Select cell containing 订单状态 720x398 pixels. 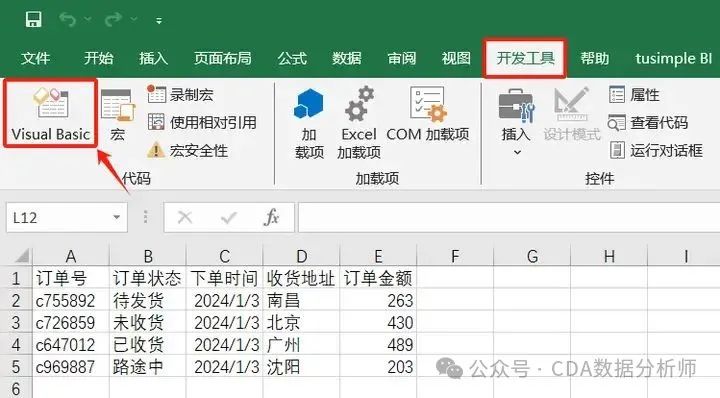148,278
